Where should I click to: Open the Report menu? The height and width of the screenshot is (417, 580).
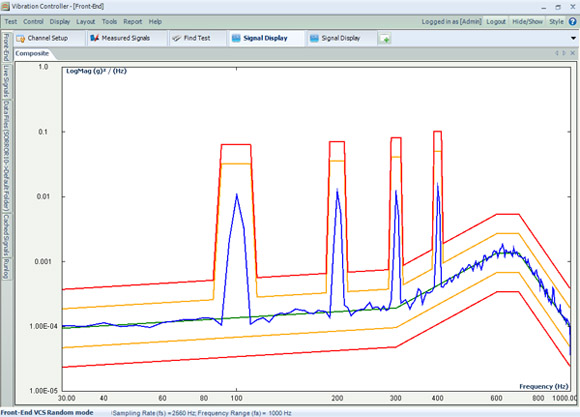tap(132, 21)
